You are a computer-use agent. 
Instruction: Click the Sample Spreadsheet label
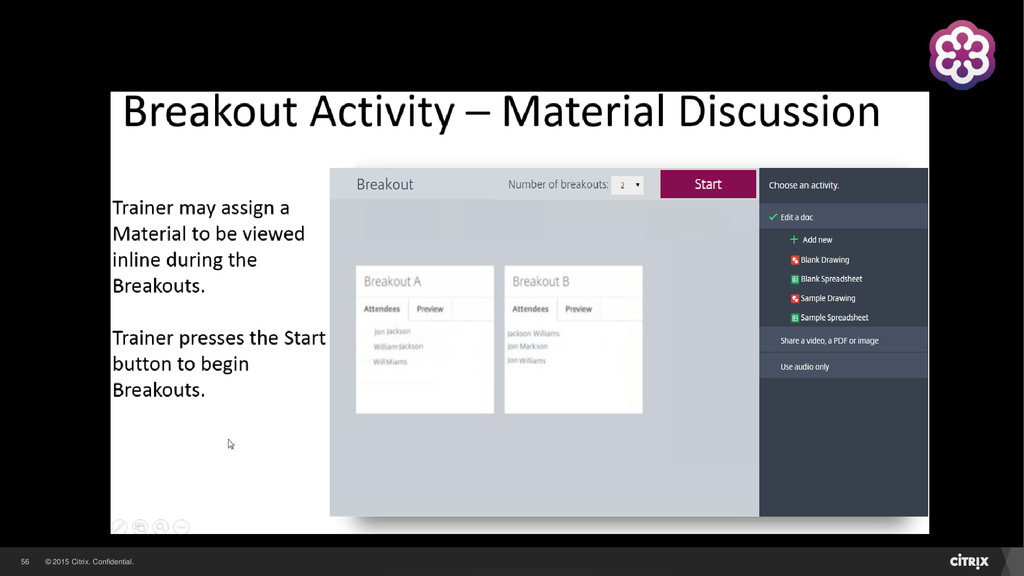click(x=835, y=318)
